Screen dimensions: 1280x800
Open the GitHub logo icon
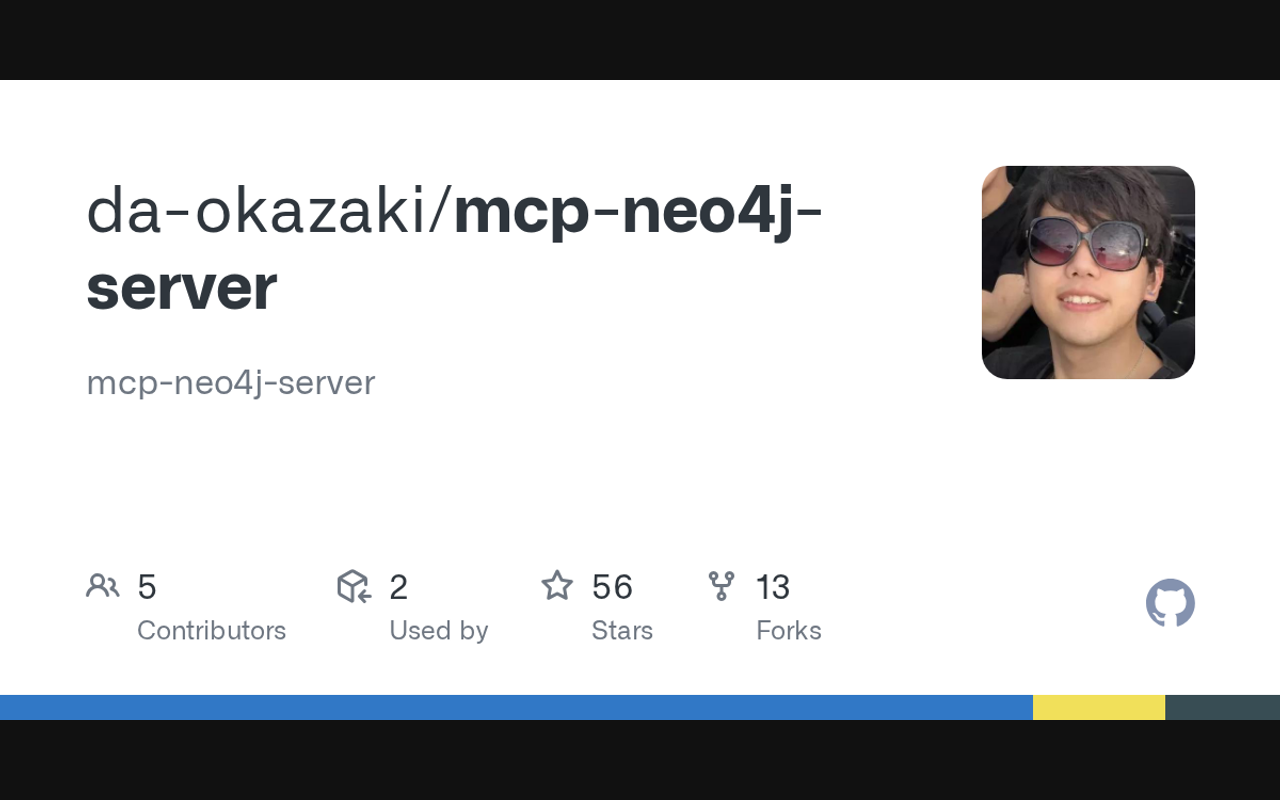1170,603
